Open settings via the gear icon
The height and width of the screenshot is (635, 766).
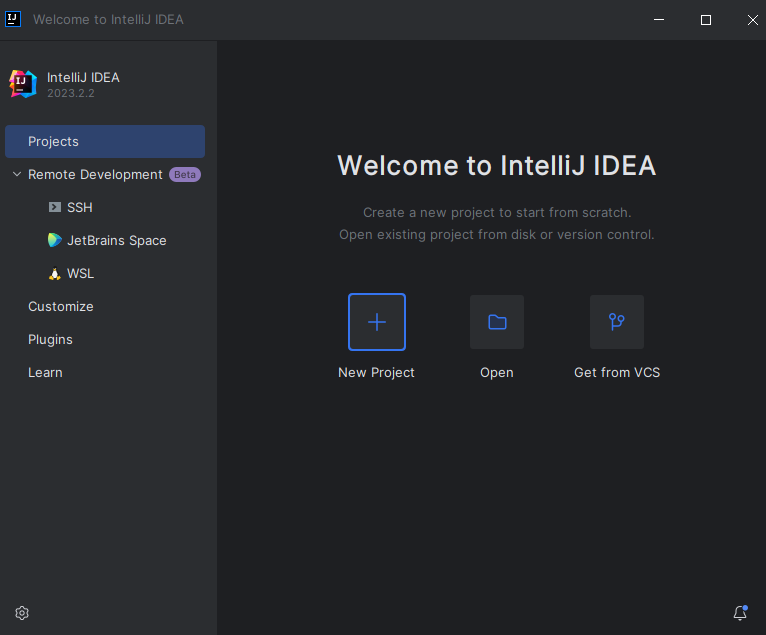[x=22, y=613]
